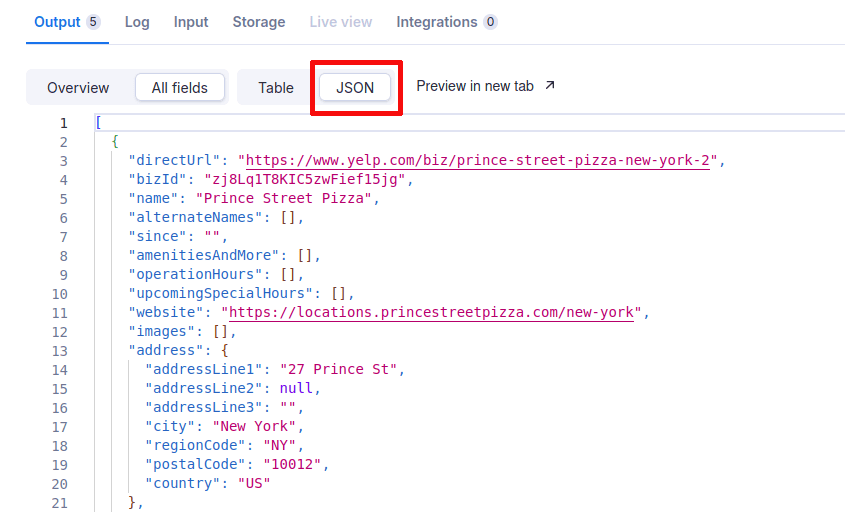The height and width of the screenshot is (512, 845).
Task: Click the "images" key
Action: coord(162,331)
